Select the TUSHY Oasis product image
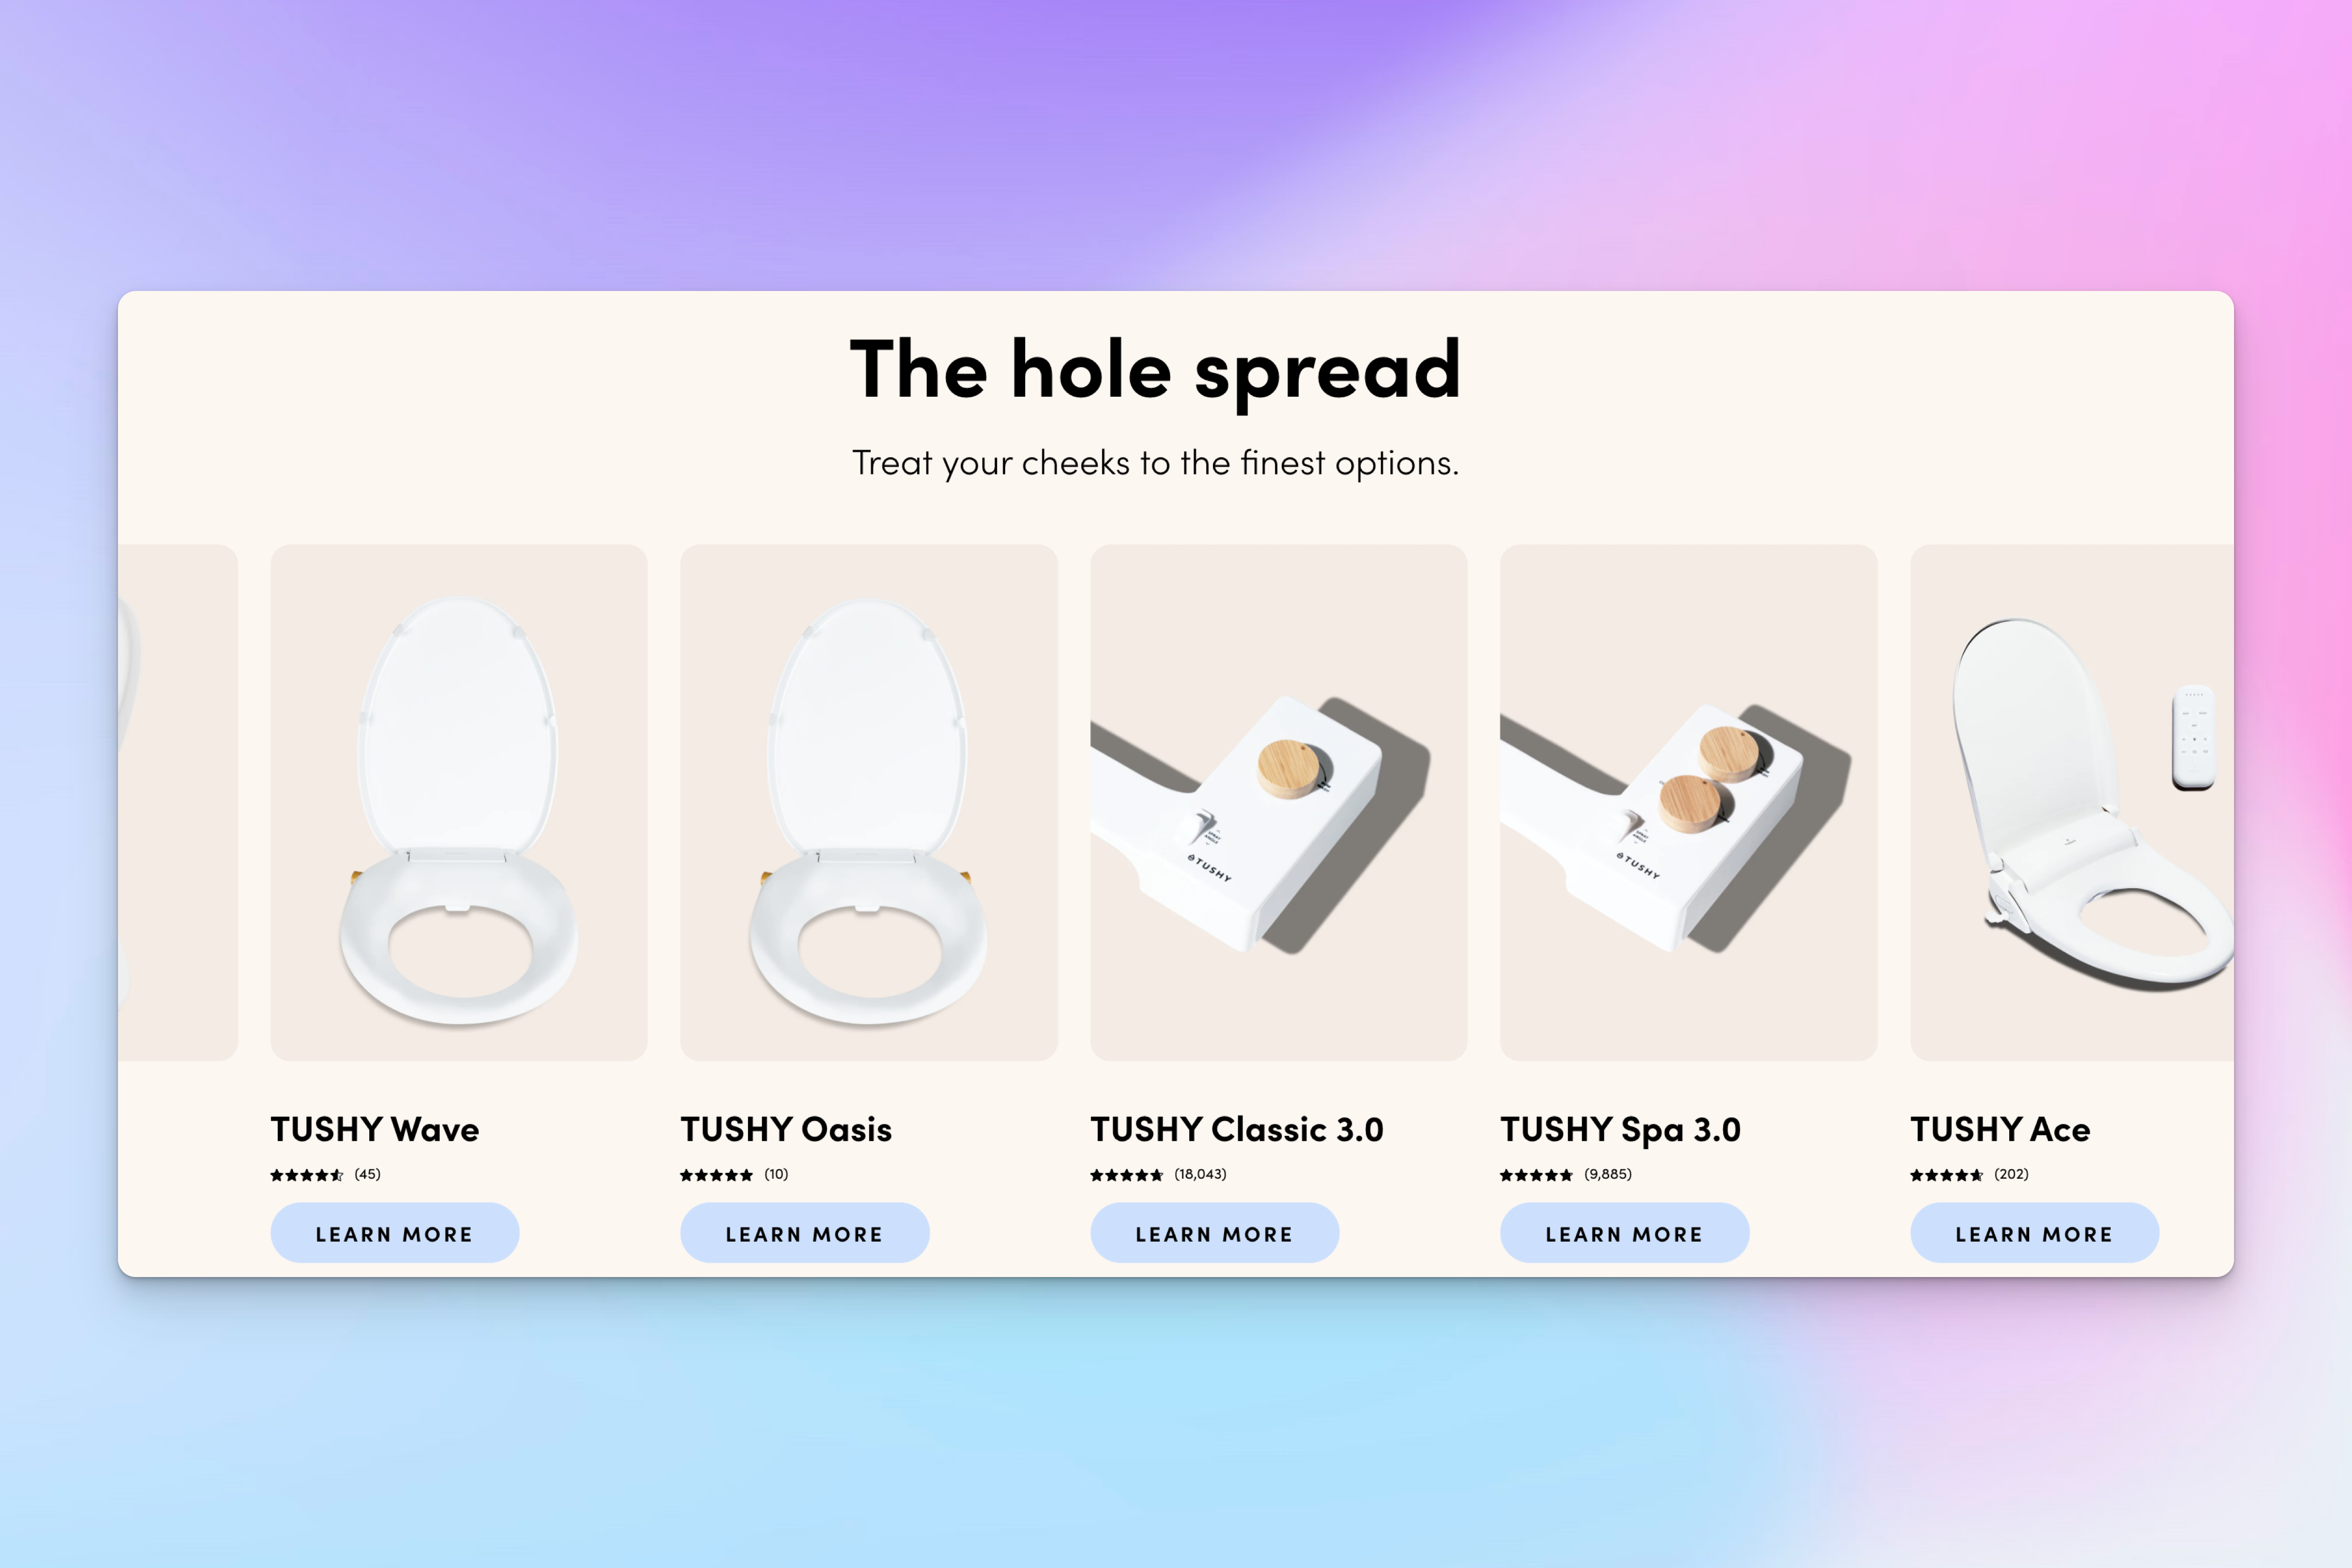This screenshot has height=1568, width=2352. [869, 802]
